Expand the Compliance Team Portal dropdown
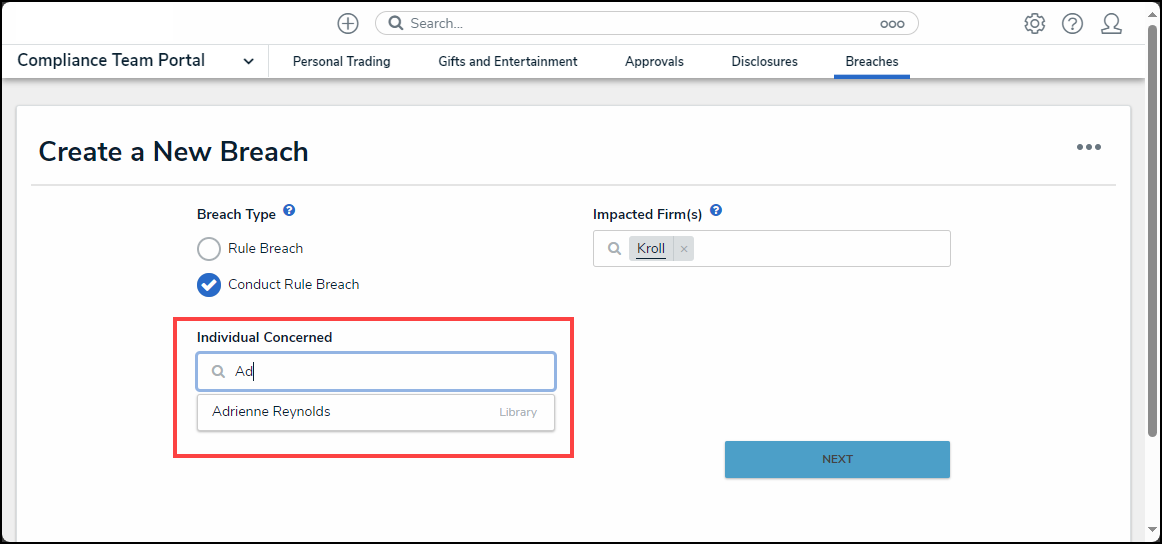The image size is (1162, 544). [248, 61]
